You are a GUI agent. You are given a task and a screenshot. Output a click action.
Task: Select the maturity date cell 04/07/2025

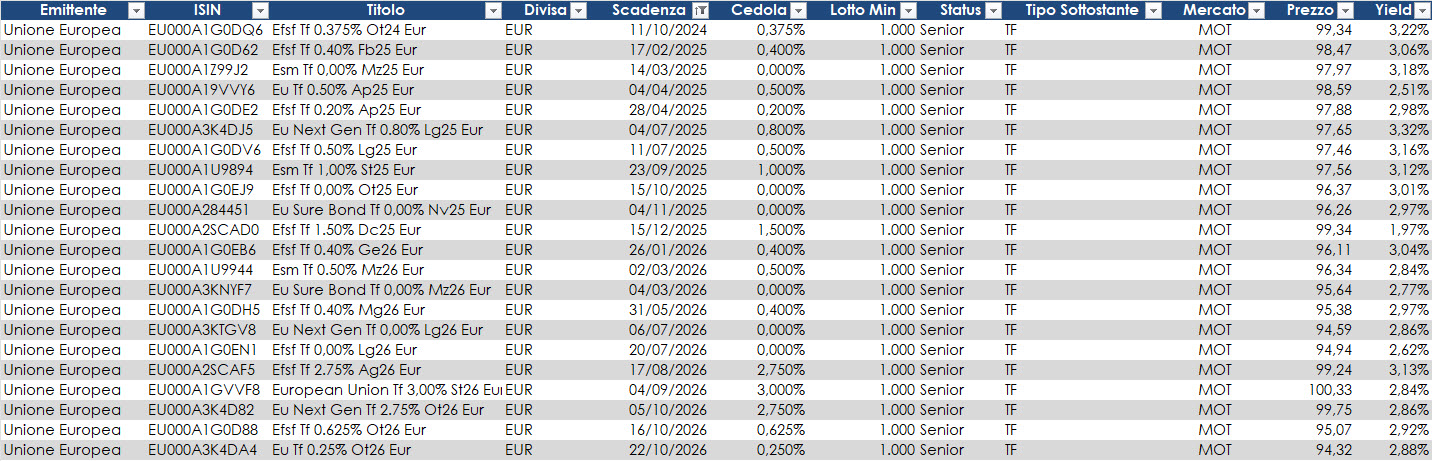click(x=667, y=130)
